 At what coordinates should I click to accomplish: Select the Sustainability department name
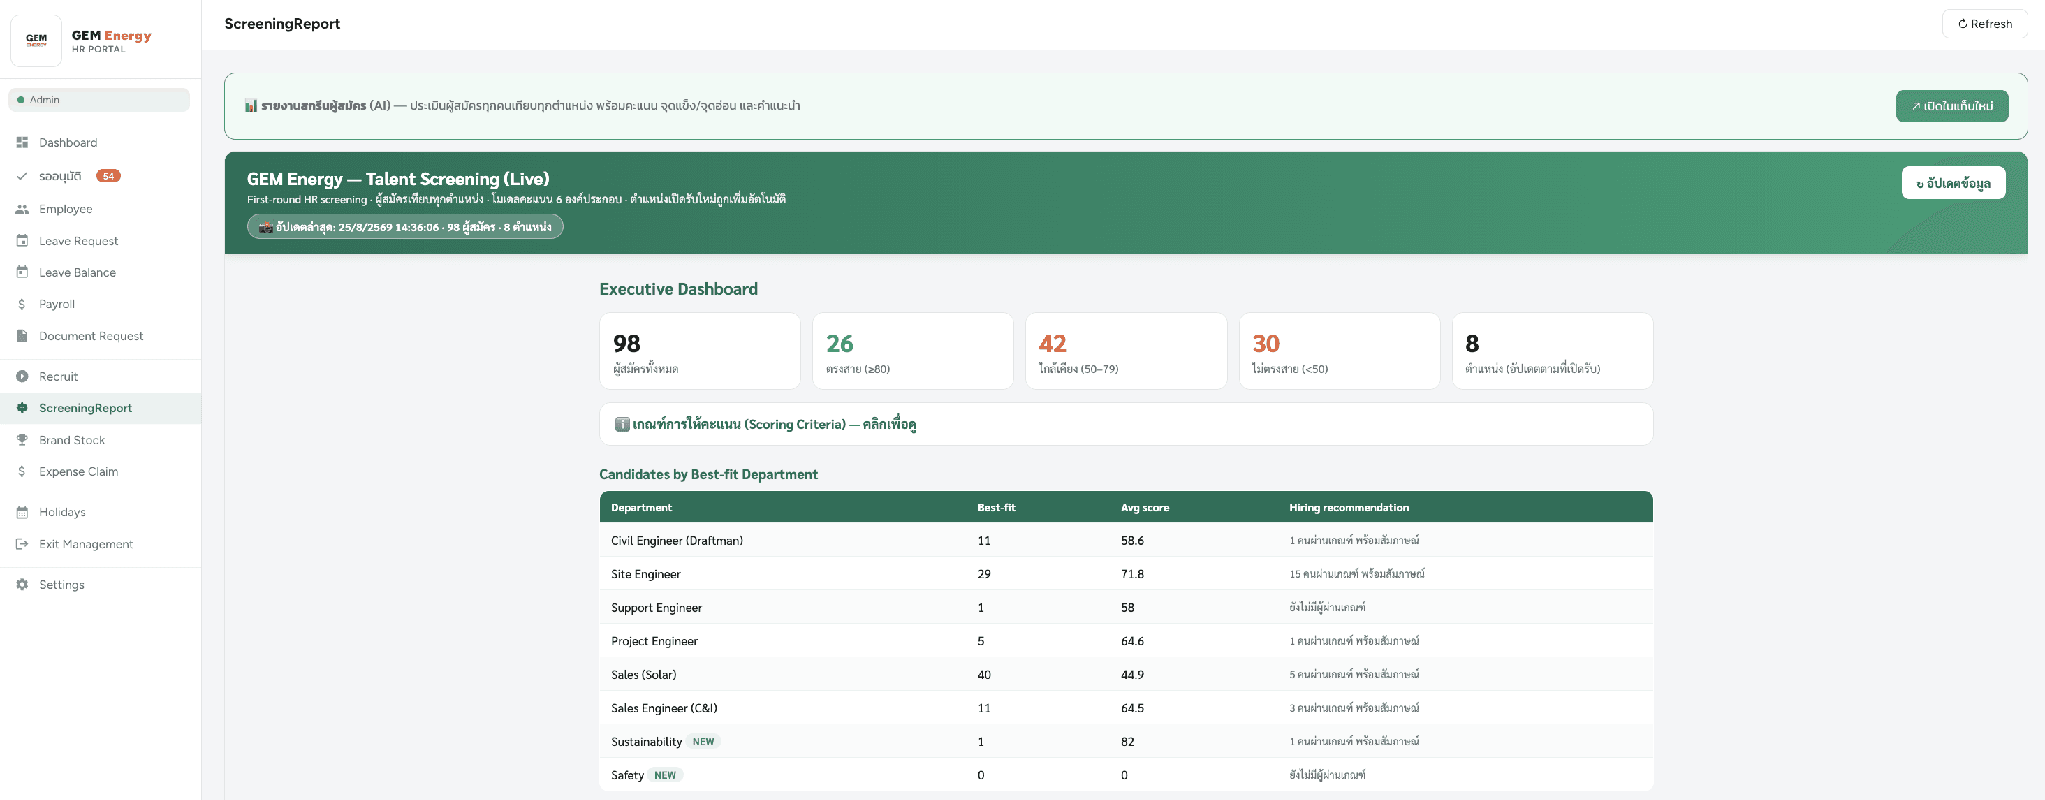647,742
